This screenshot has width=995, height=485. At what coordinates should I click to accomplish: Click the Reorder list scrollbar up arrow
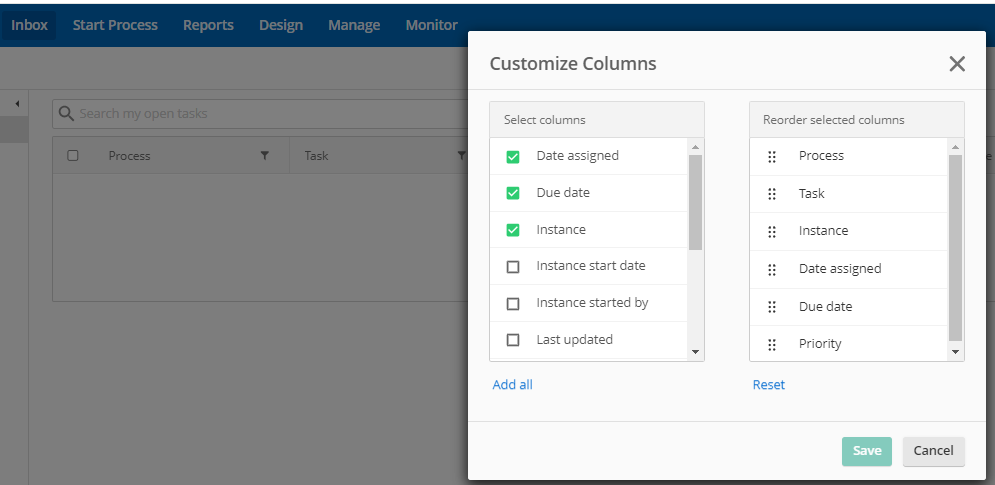tap(956, 147)
